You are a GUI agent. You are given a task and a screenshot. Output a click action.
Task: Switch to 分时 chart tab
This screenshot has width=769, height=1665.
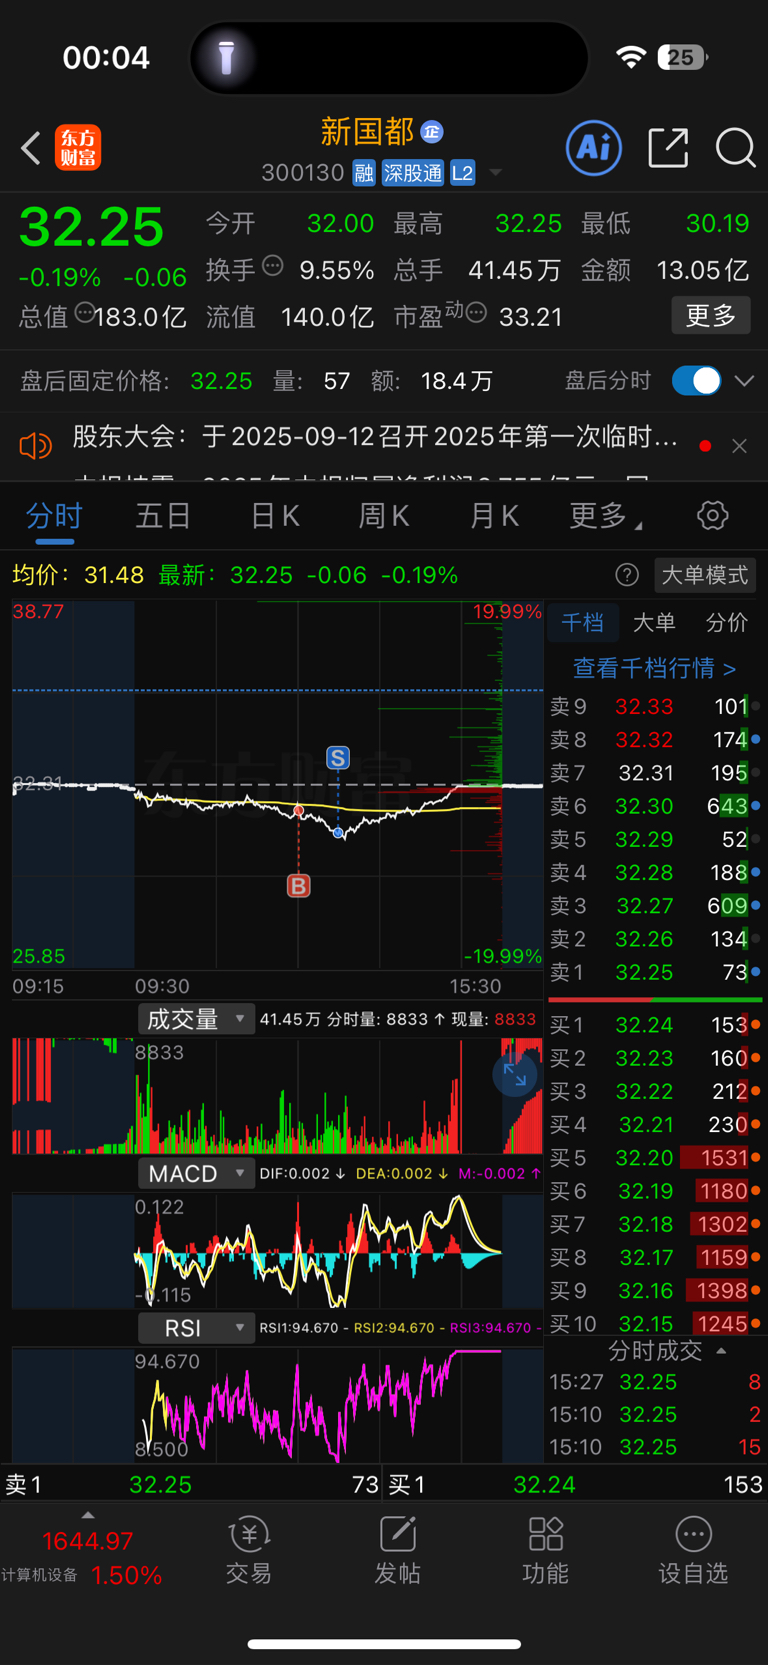pyautogui.click(x=54, y=516)
